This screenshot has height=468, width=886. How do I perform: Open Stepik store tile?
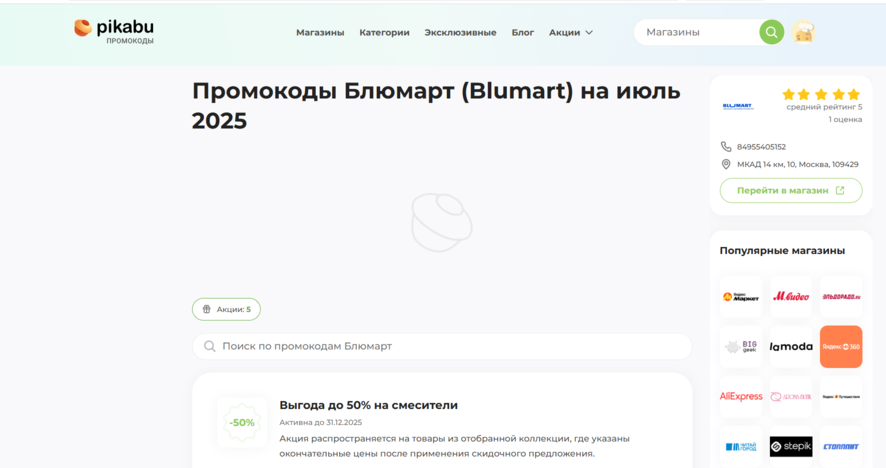pos(791,446)
